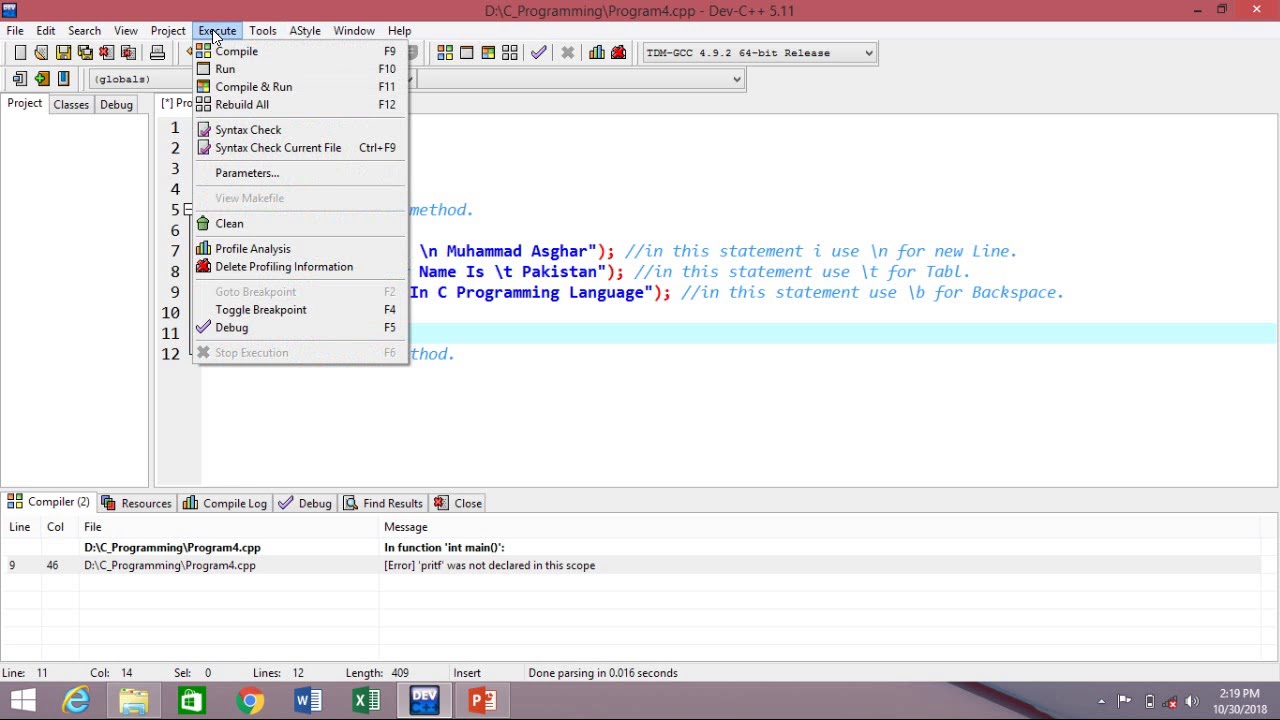The image size is (1280, 720).
Task: Open Internet Explorer from the taskbar
Action: (76, 701)
